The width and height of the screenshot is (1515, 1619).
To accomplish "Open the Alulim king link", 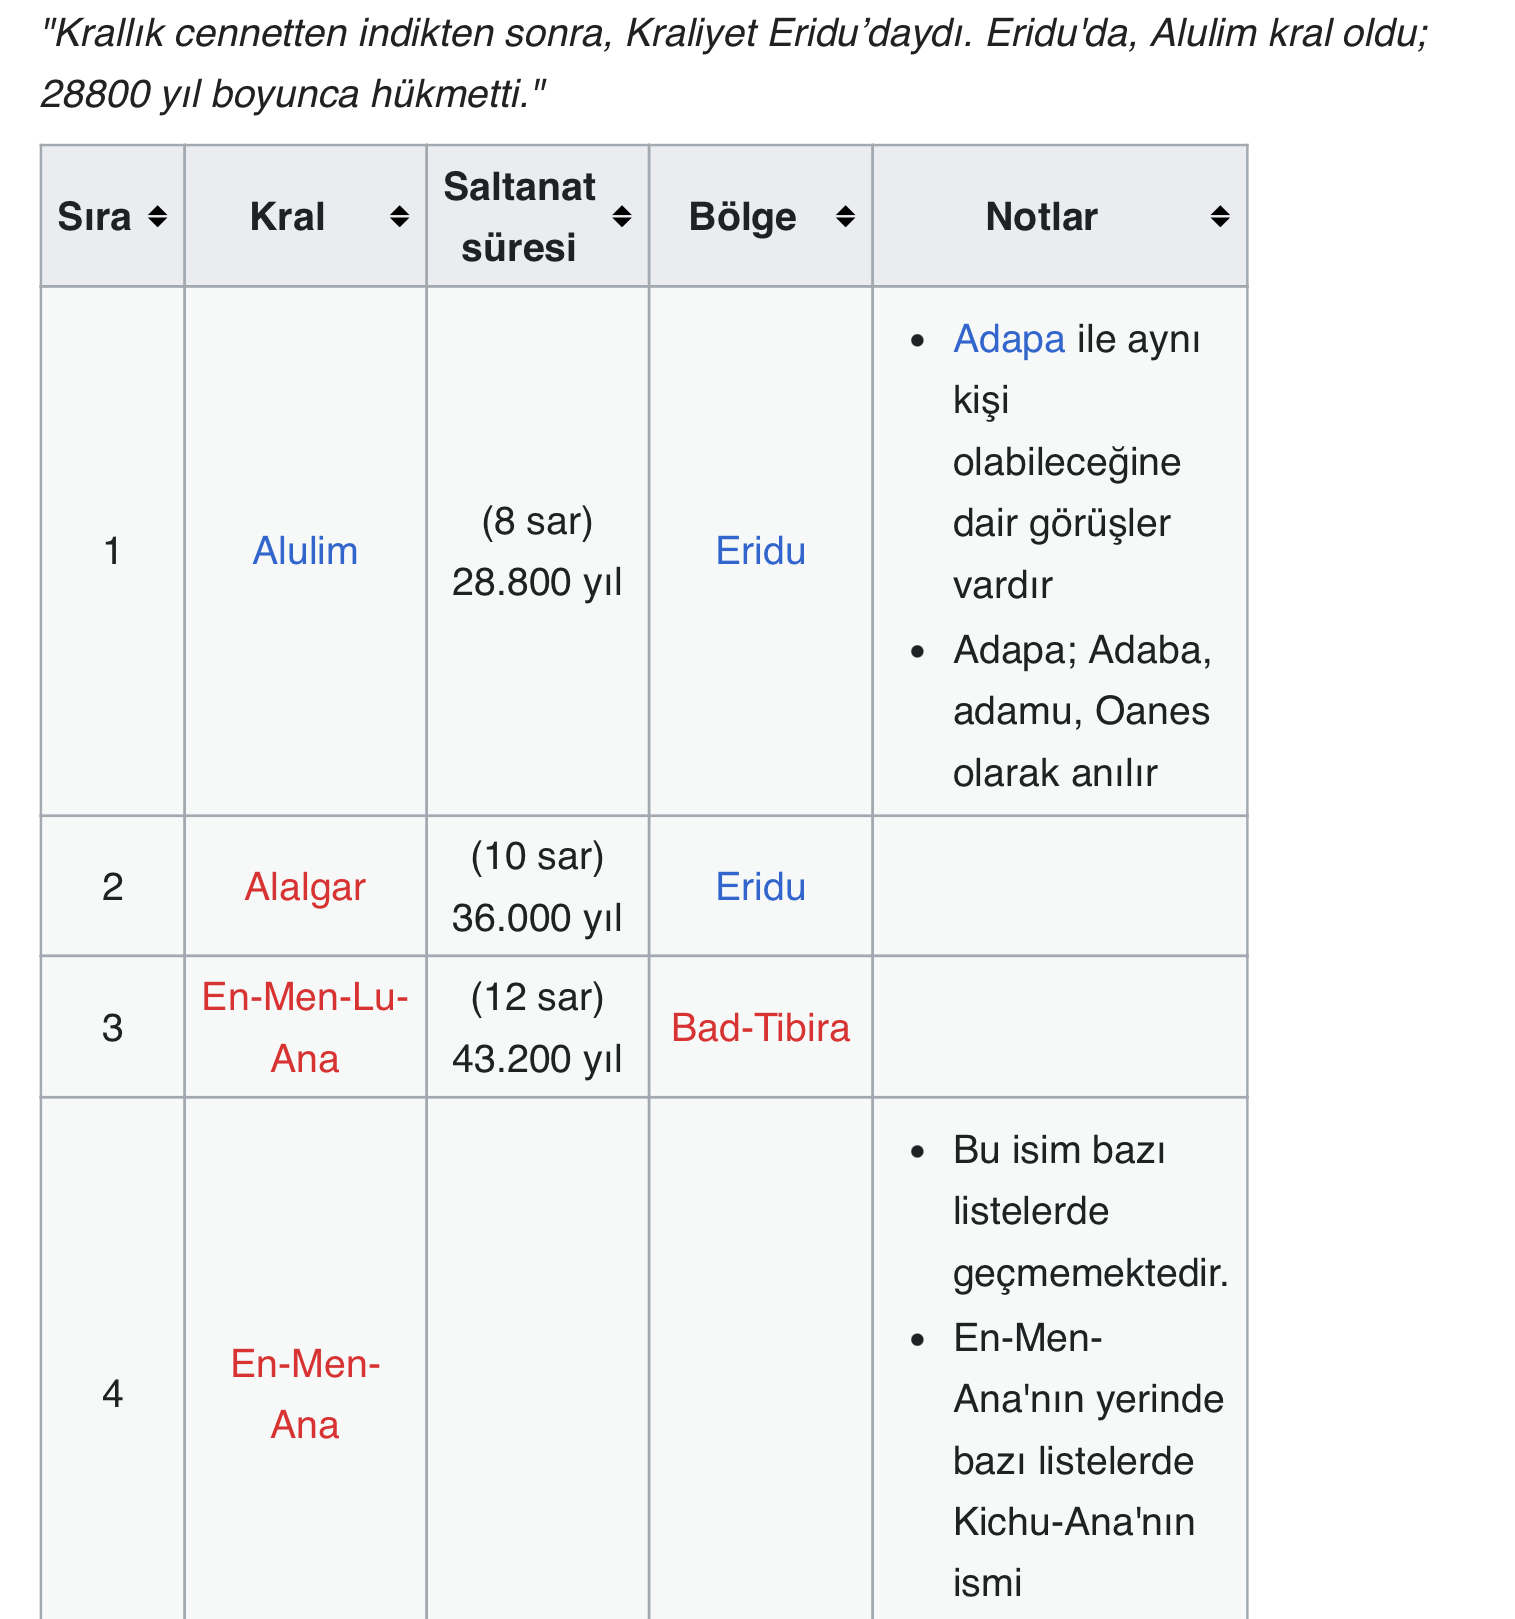I will [x=305, y=551].
